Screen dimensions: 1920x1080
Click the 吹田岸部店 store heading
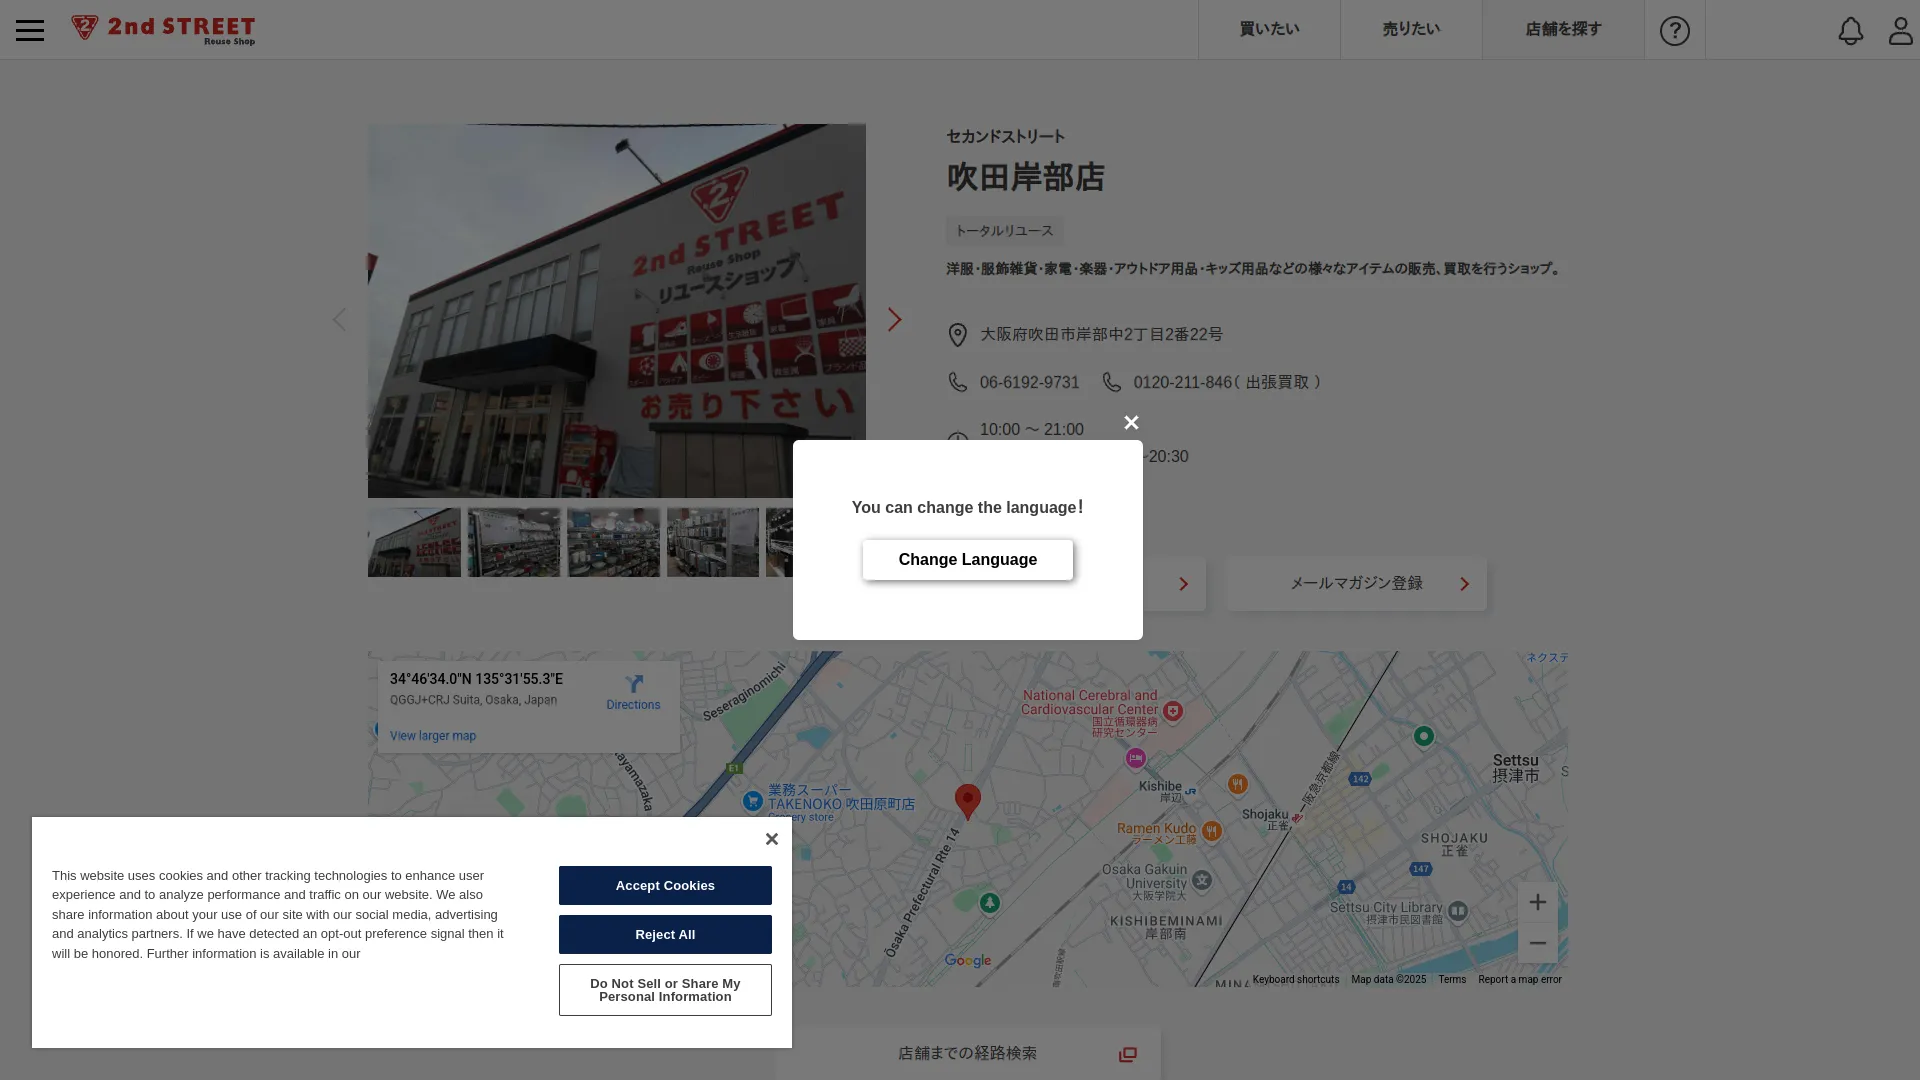pyautogui.click(x=1025, y=178)
